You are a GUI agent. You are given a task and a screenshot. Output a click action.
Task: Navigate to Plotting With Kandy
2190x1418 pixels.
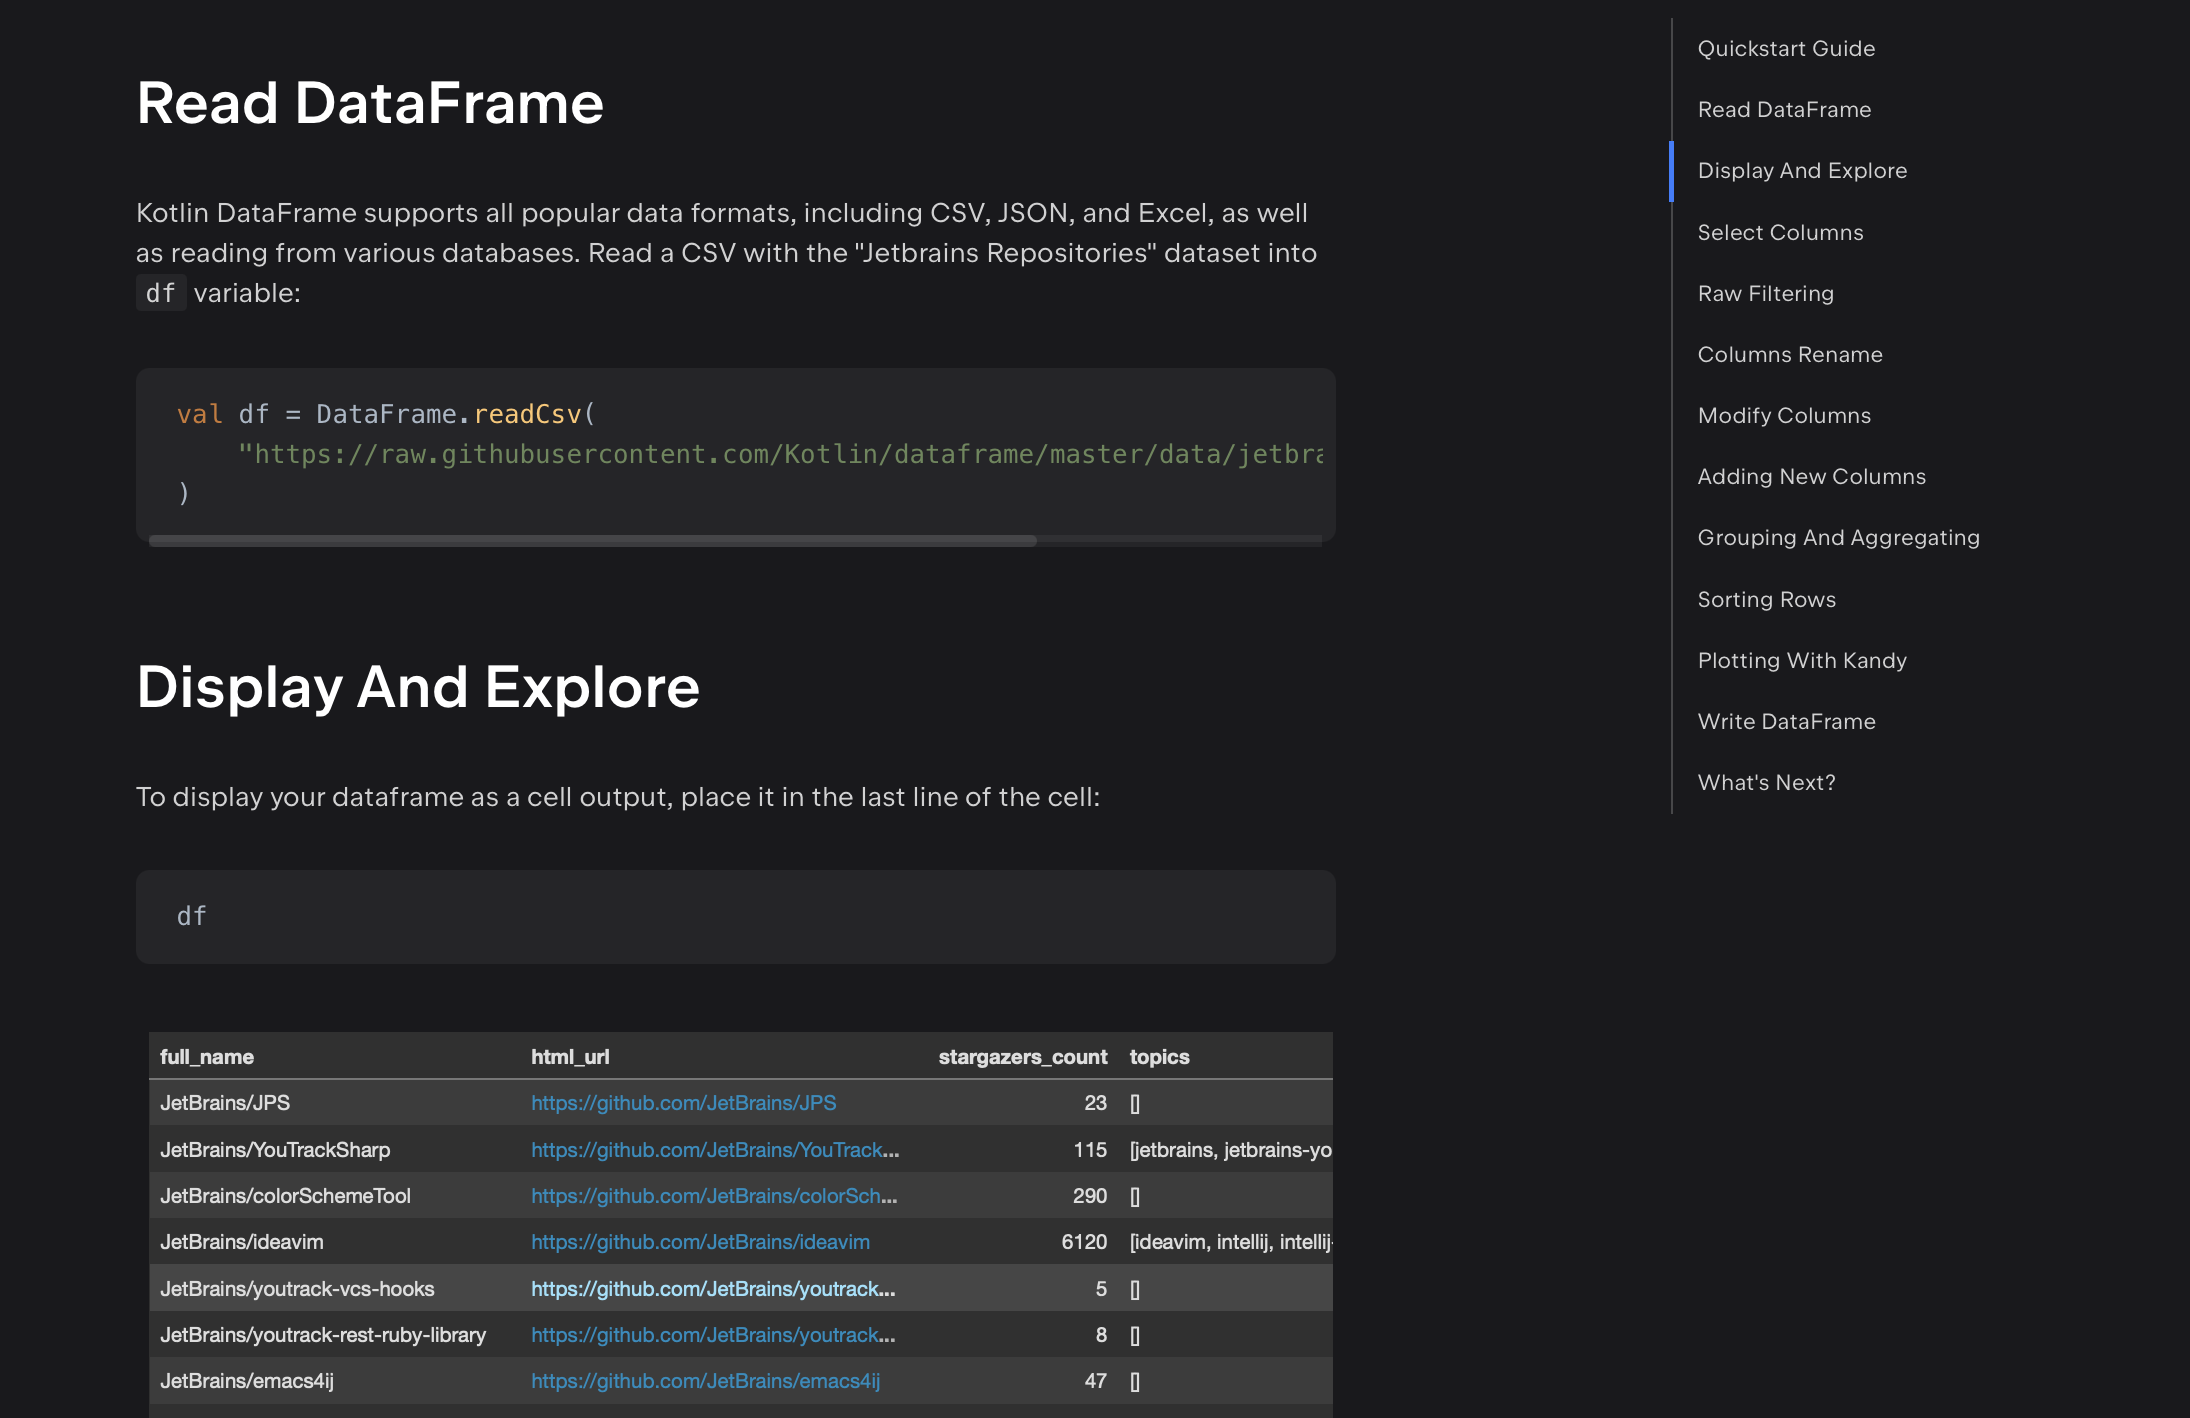pos(1802,660)
